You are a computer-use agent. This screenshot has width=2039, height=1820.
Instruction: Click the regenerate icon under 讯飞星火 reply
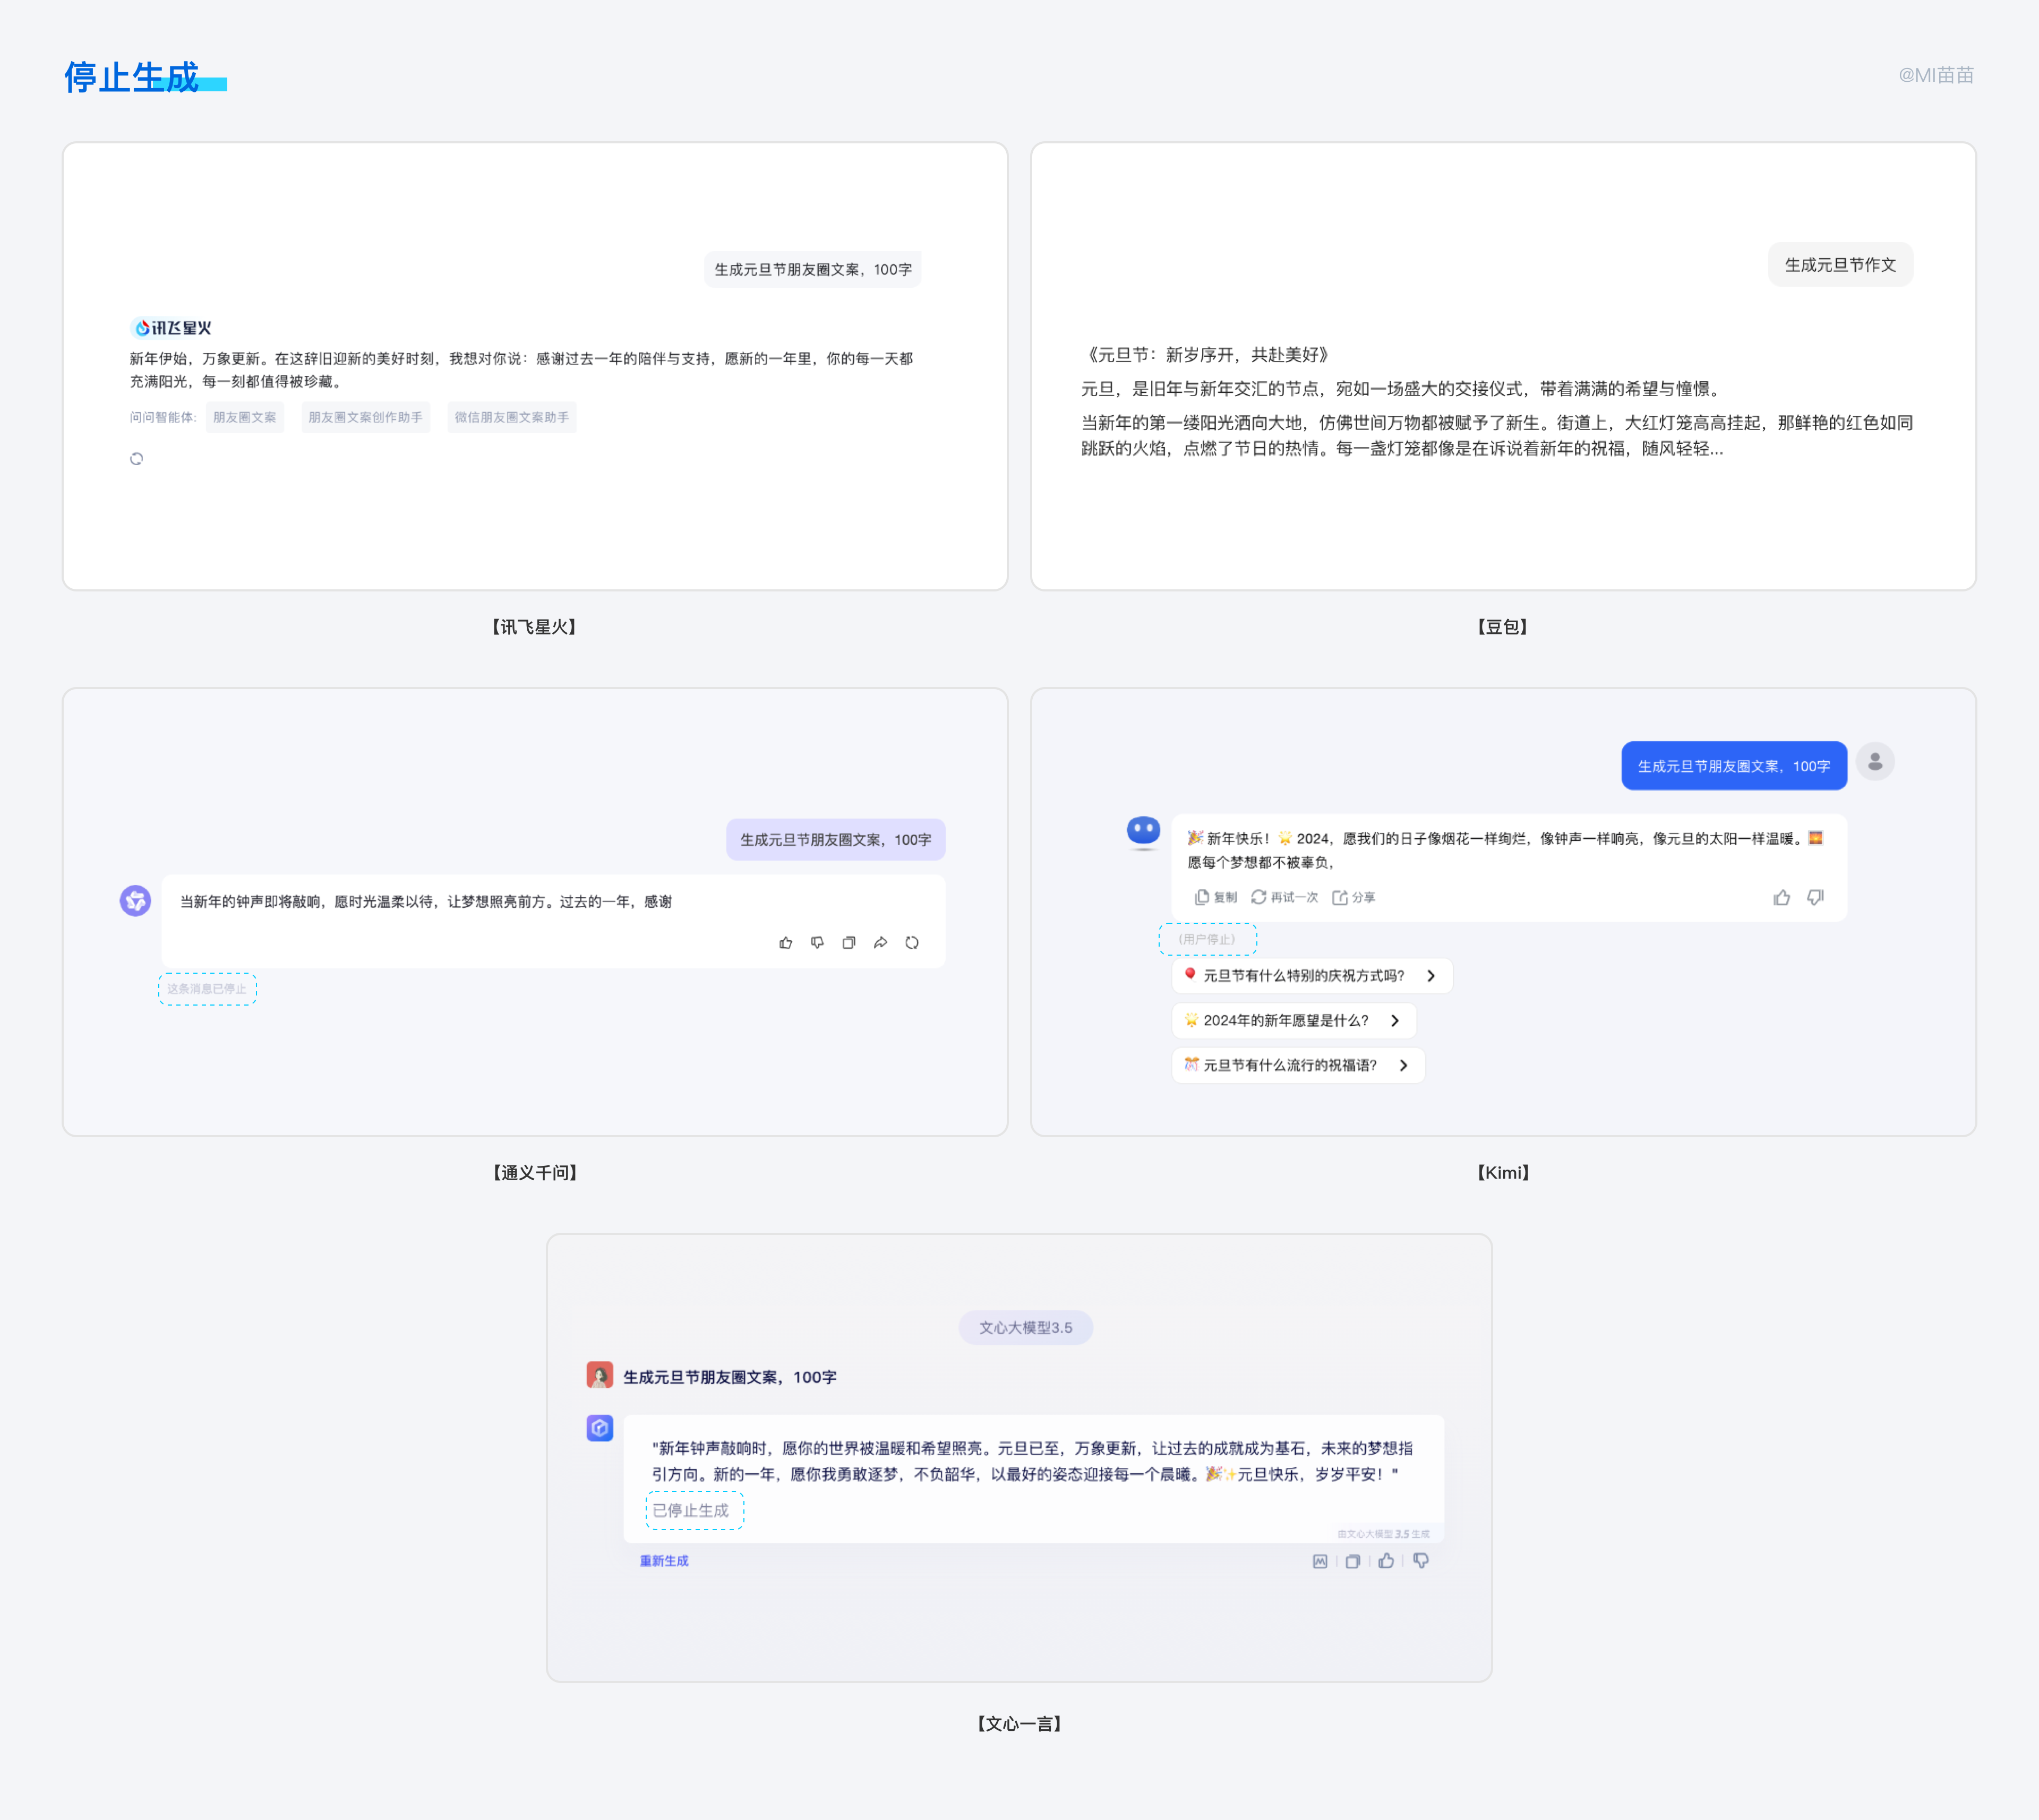coord(137,459)
